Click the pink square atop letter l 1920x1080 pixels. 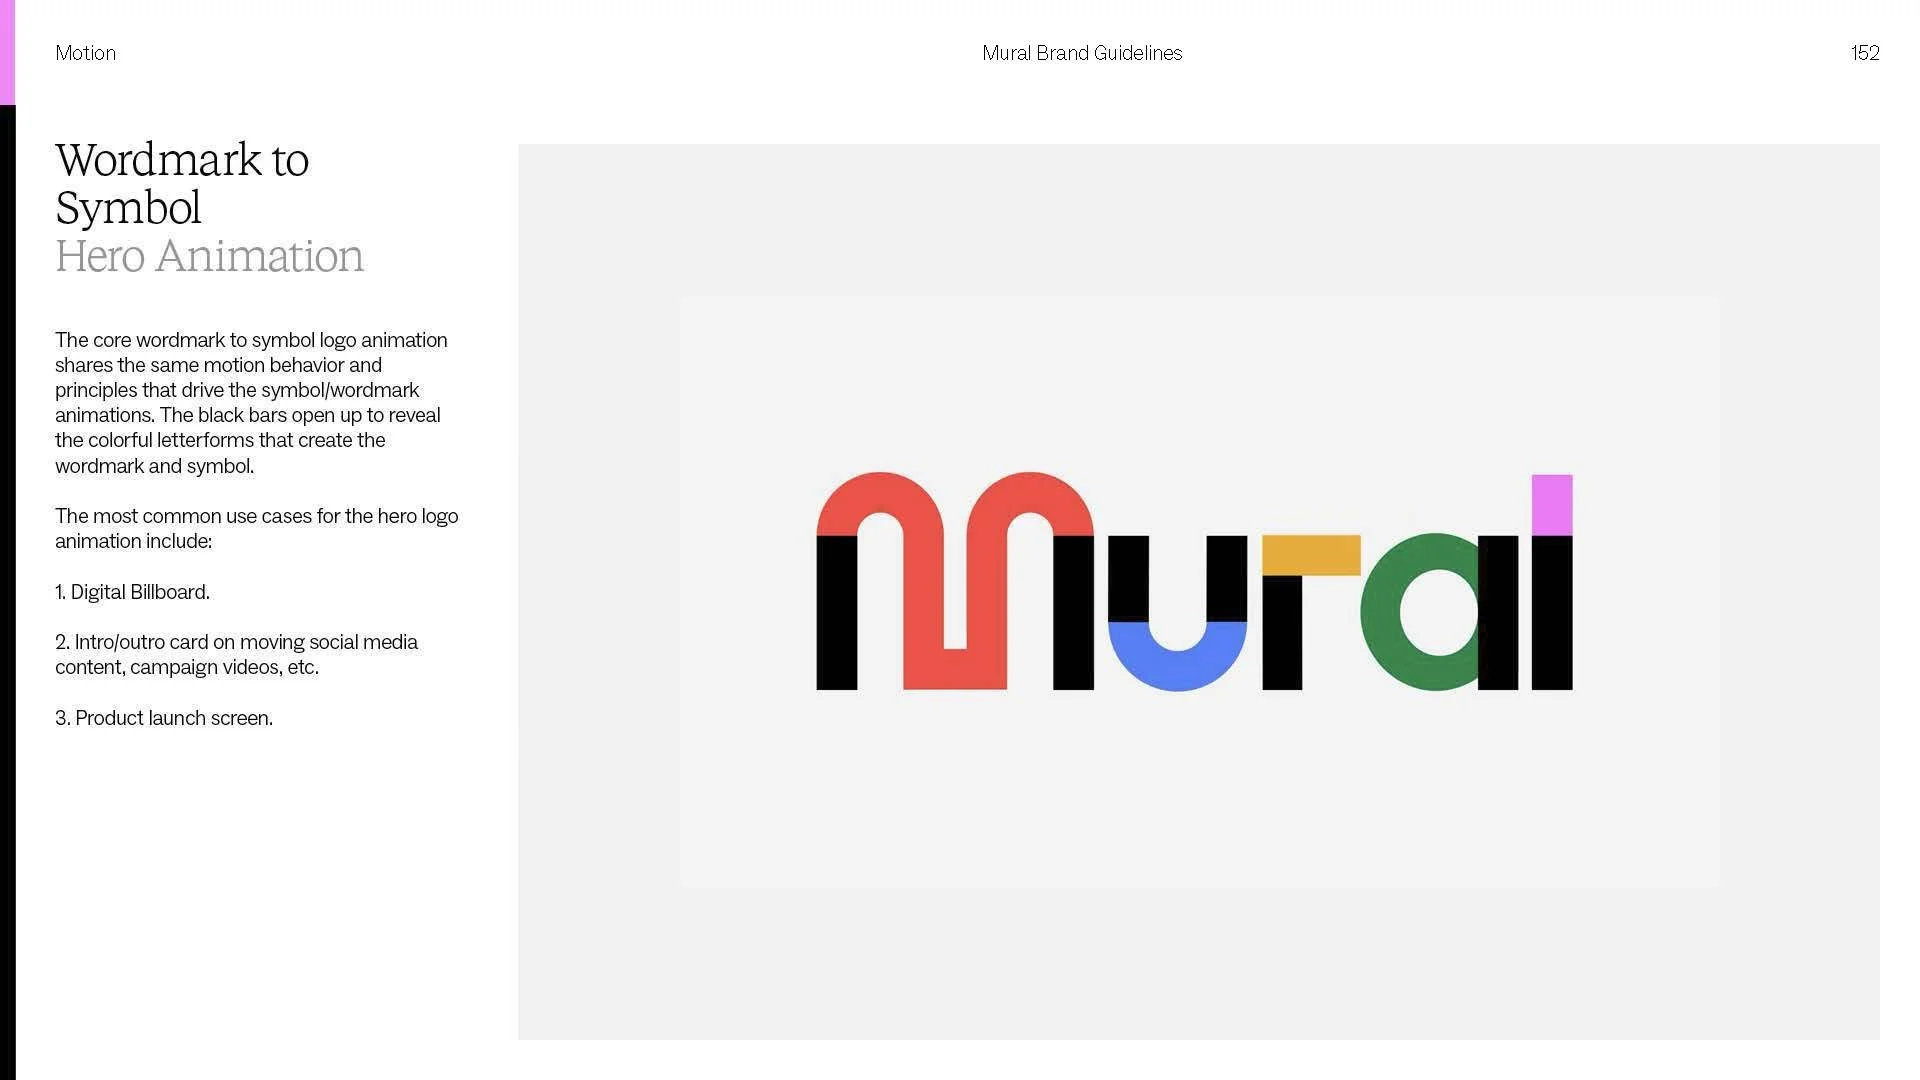pos(1552,505)
